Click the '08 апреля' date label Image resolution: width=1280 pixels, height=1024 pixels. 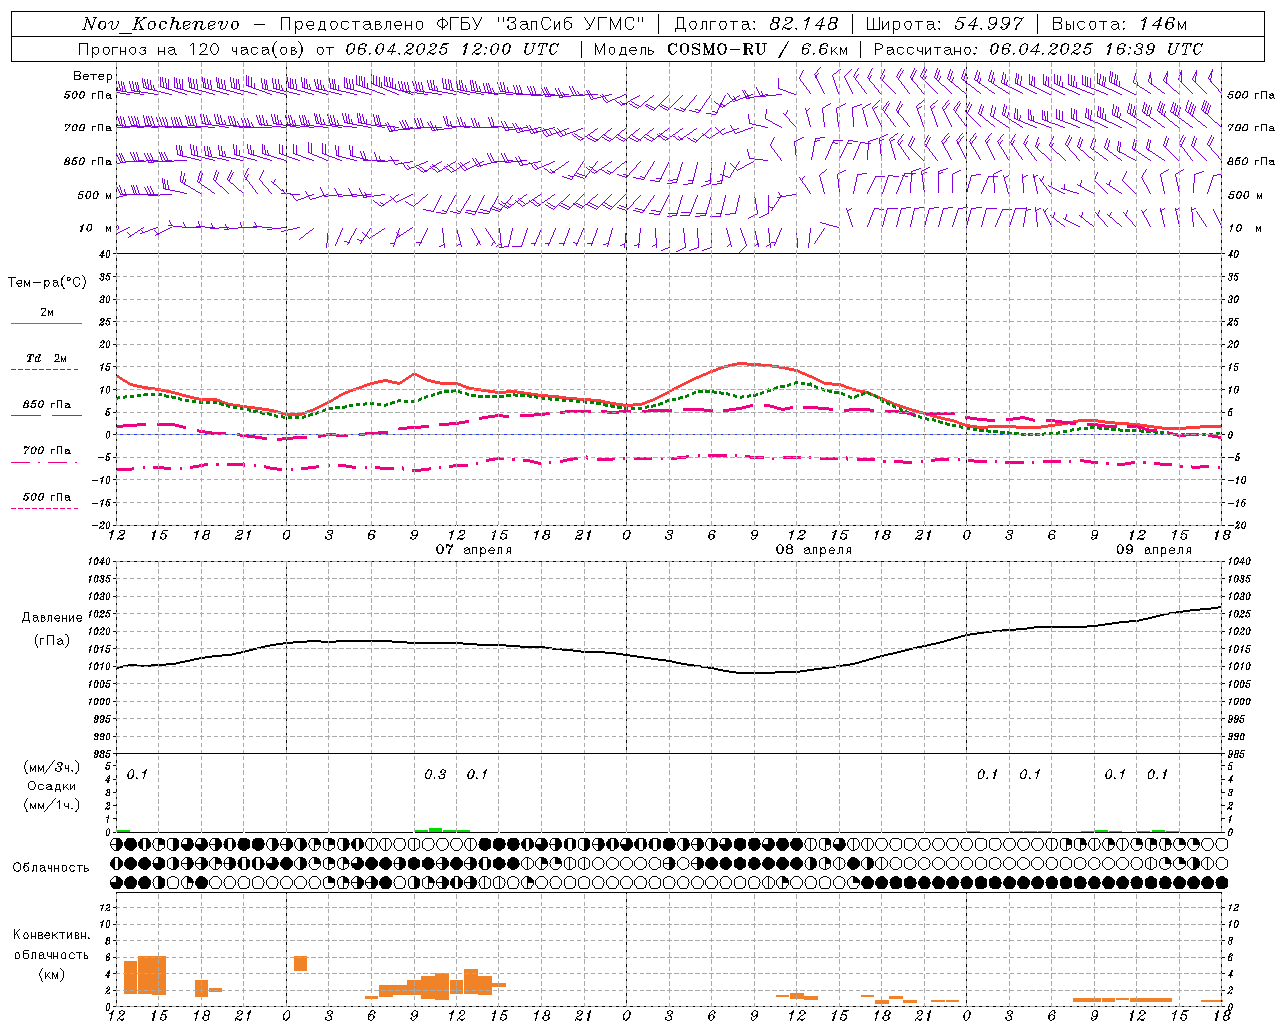(814, 550)
